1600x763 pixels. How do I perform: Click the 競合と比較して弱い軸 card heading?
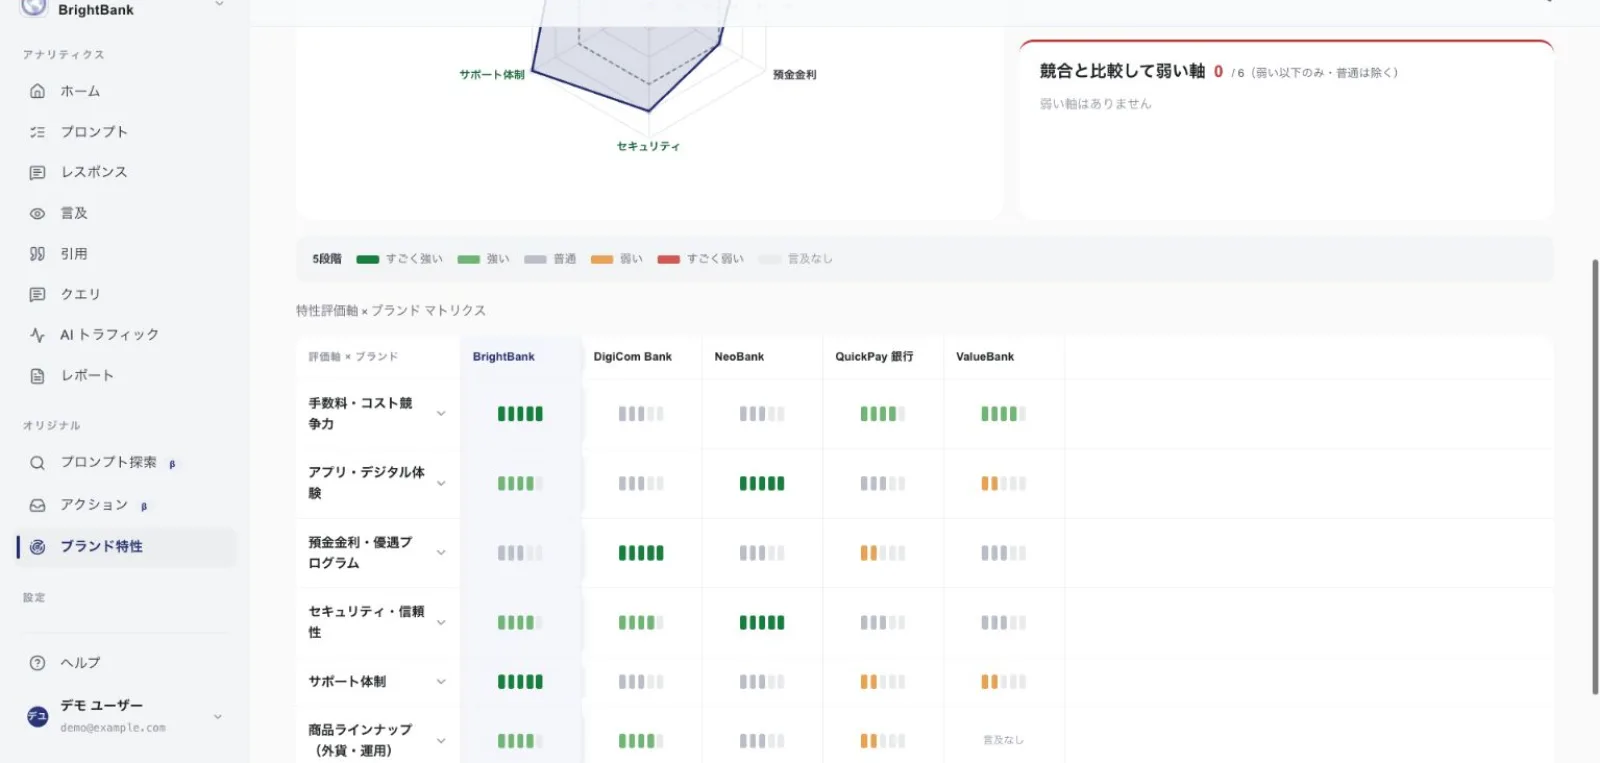pos(1122,71)
